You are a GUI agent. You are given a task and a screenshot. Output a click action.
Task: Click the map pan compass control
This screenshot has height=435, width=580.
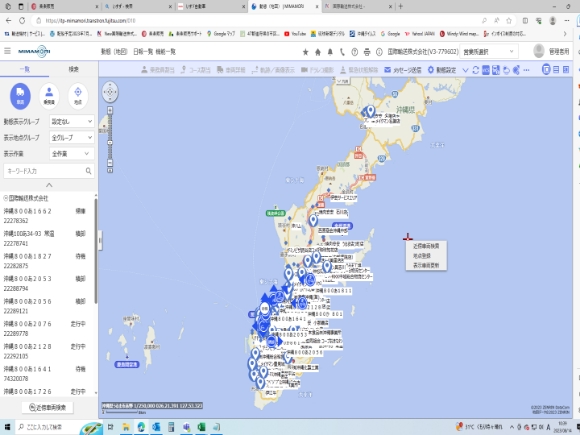coord(110,92)
